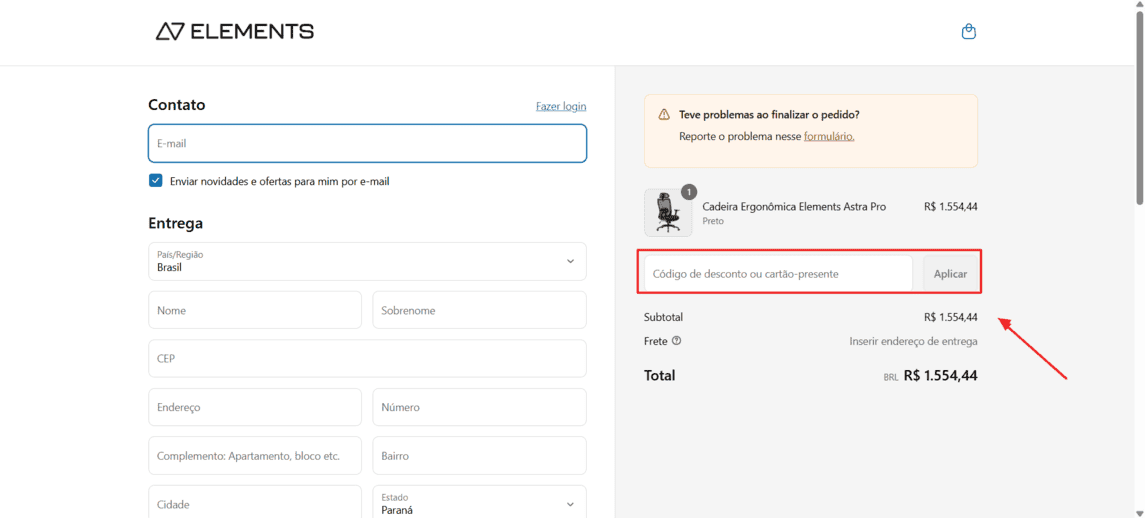Click the Frete help question-mark icon

(676, 340)
